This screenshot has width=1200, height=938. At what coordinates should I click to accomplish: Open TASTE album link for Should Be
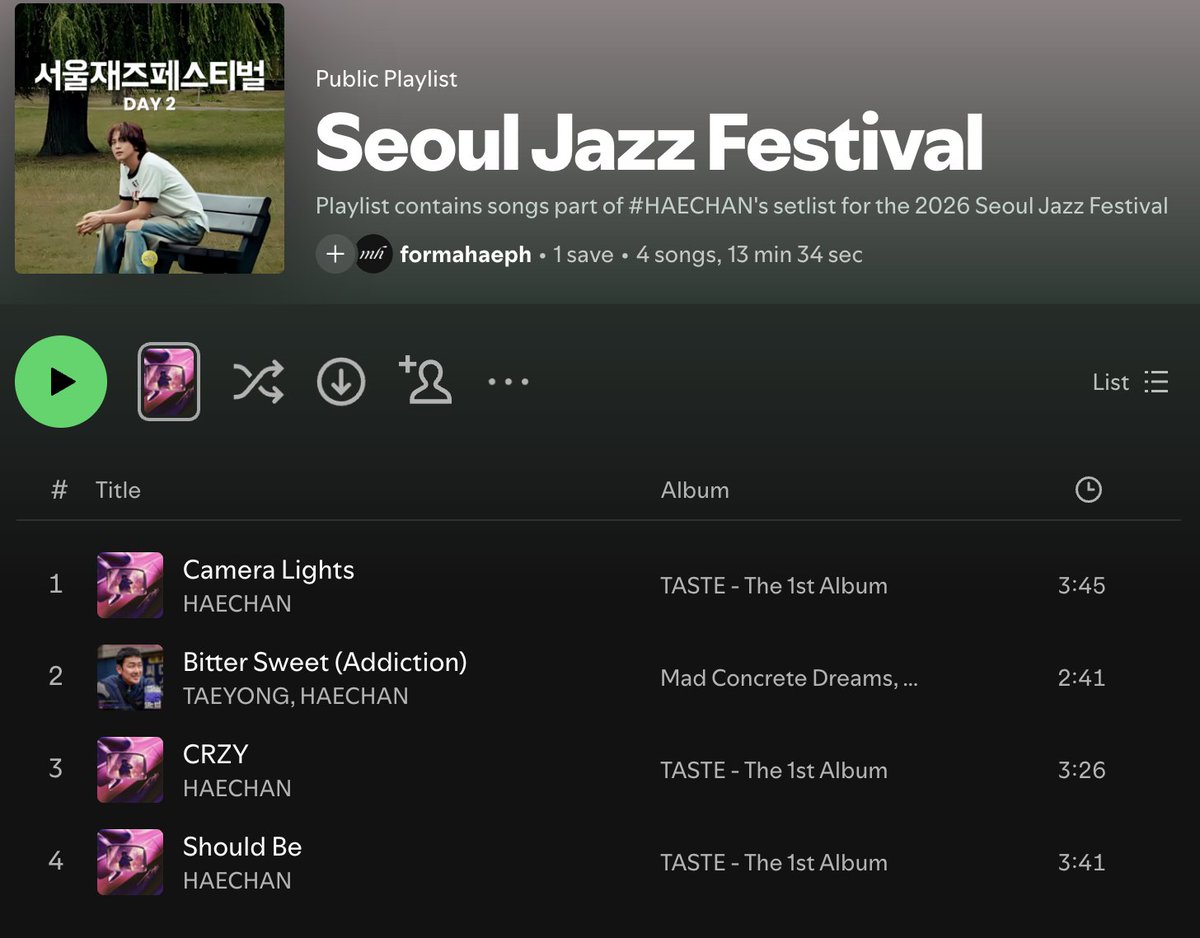coord(774,863)
